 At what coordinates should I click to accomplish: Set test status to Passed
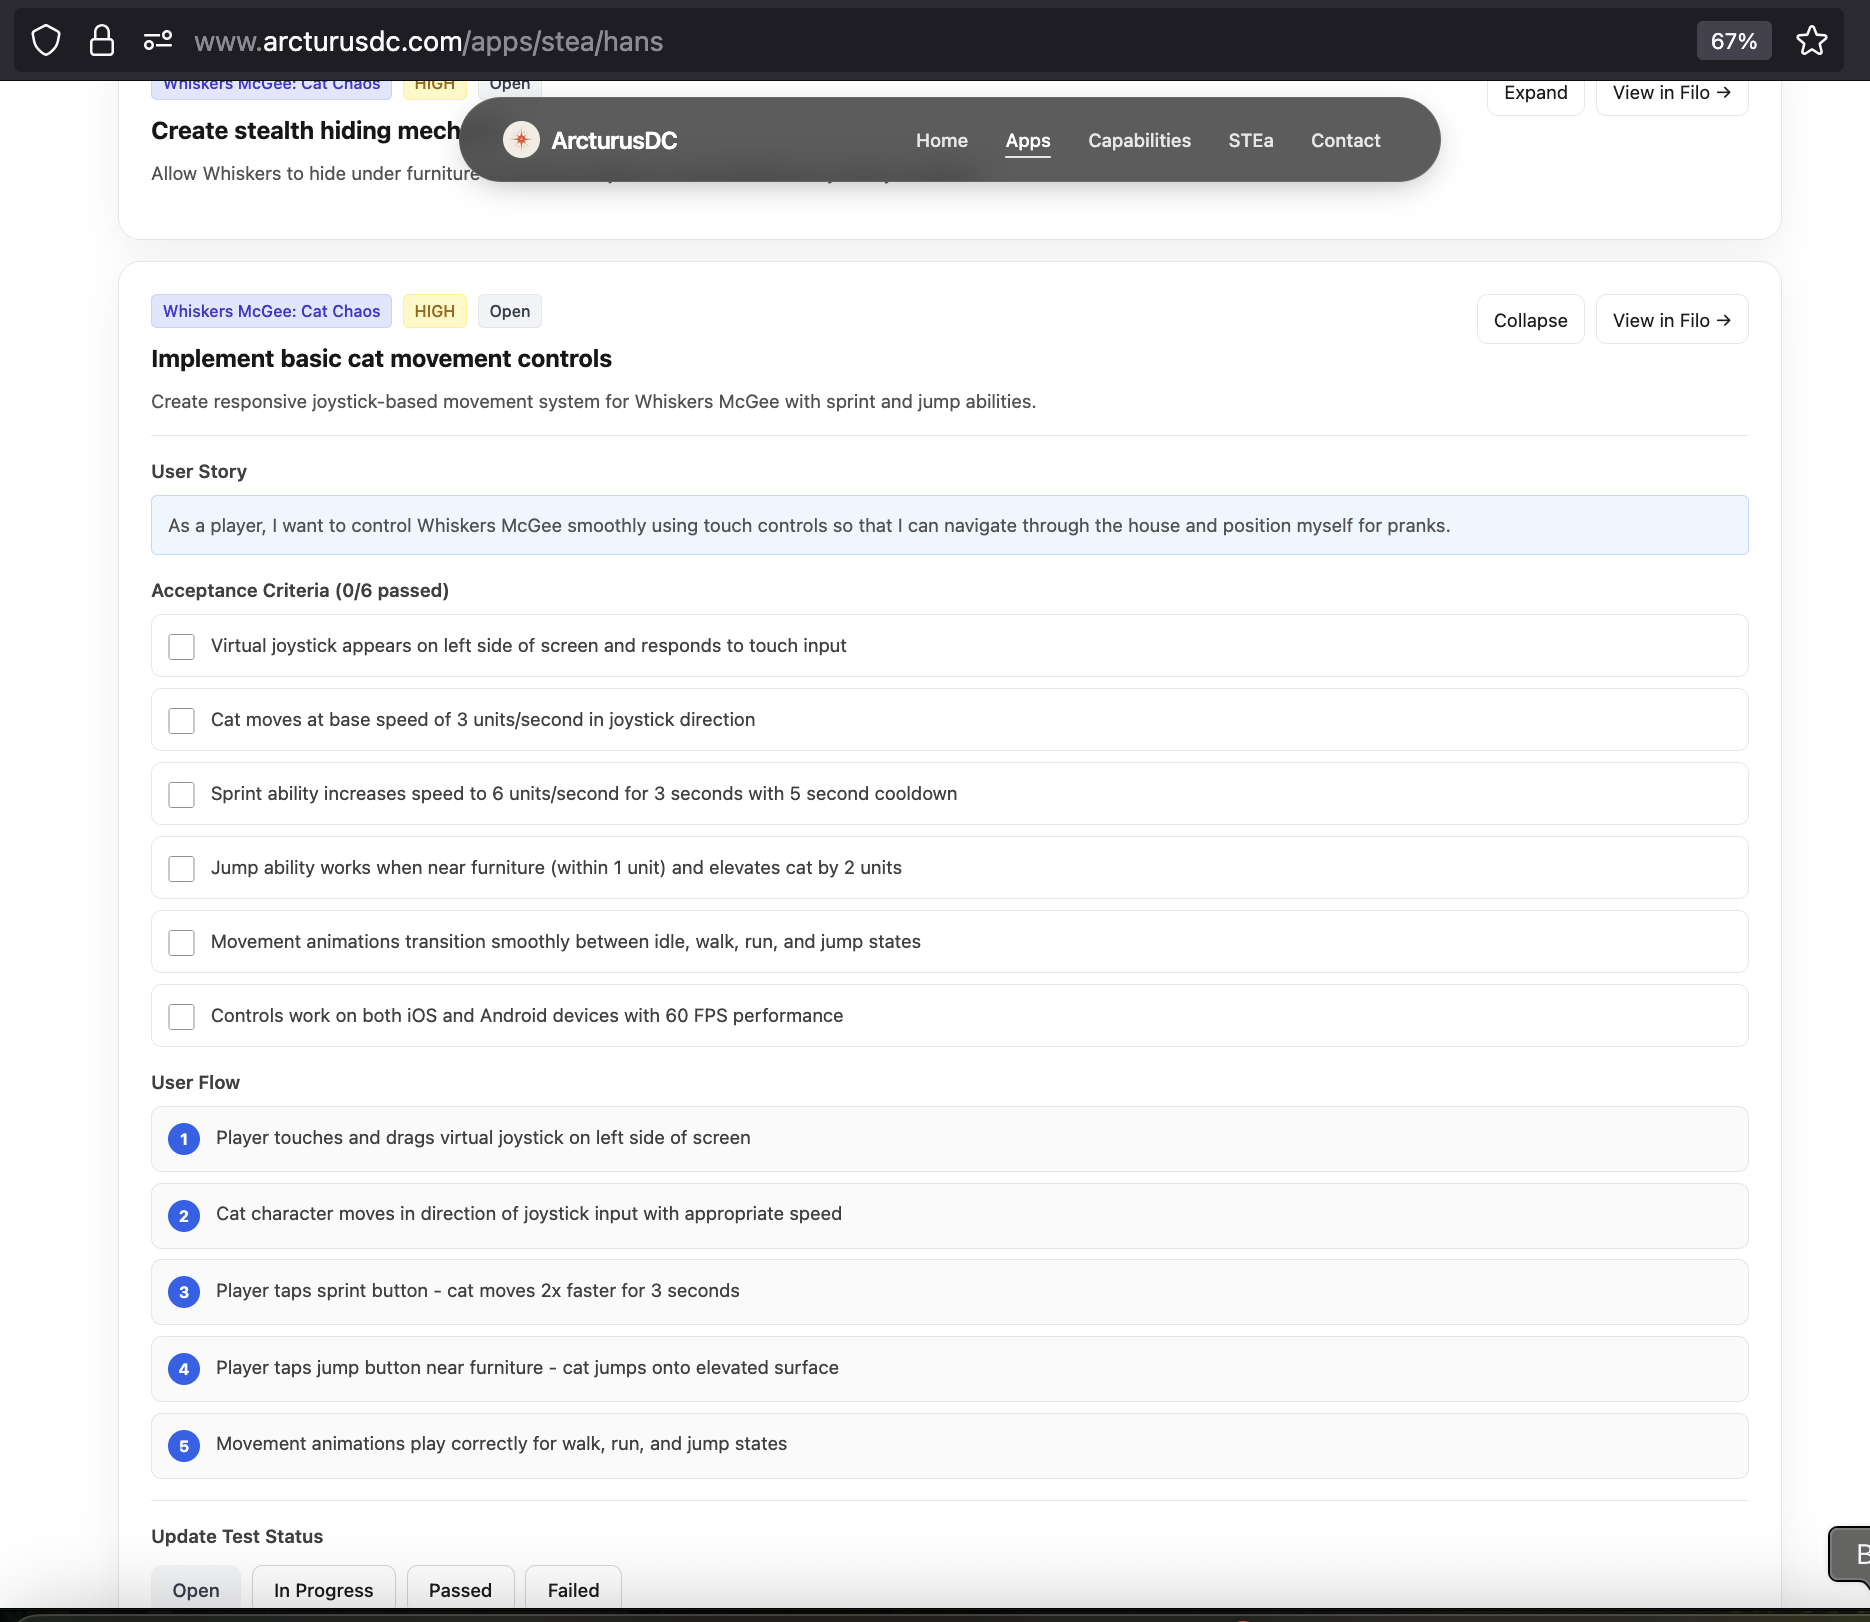pyautogui.click(x=460, y=1589)
